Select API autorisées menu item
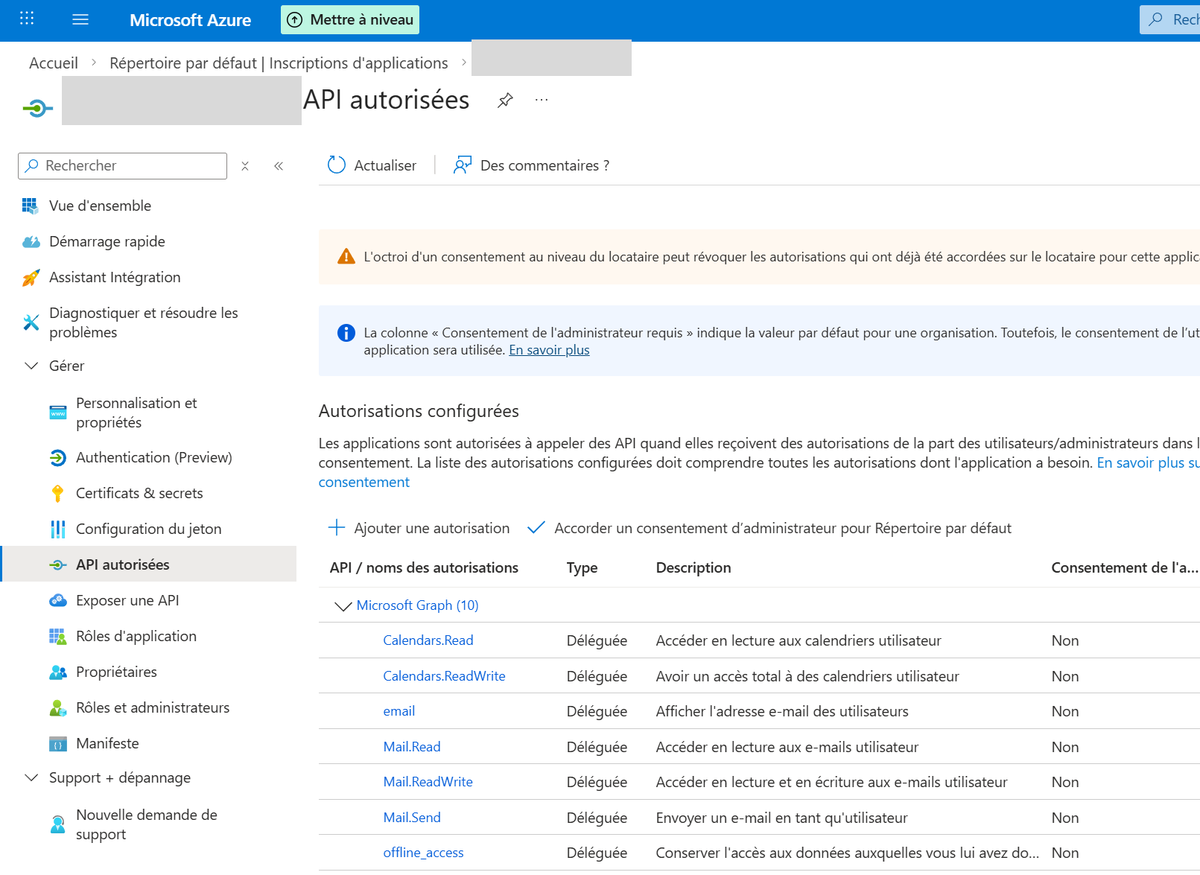Viewport: 1200px width, 875px height. click(148, 565)
